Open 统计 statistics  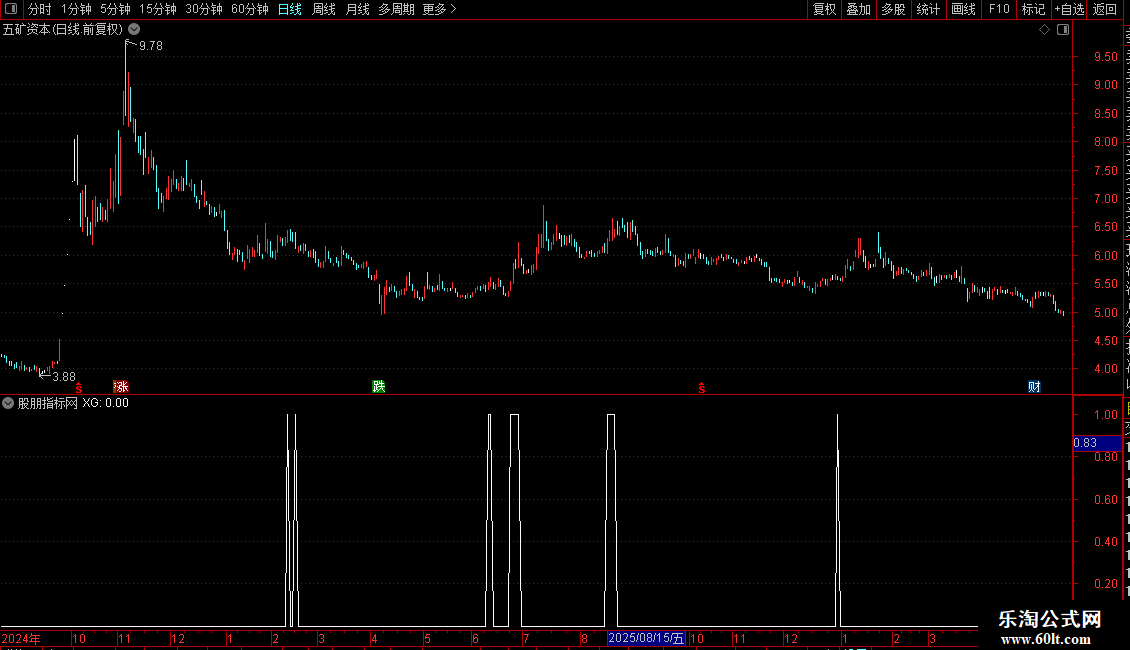tap(927, 9)
